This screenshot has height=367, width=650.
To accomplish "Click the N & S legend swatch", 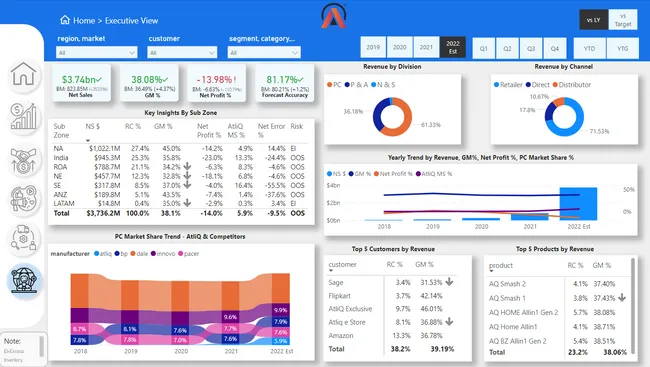I will click(374, 85).
